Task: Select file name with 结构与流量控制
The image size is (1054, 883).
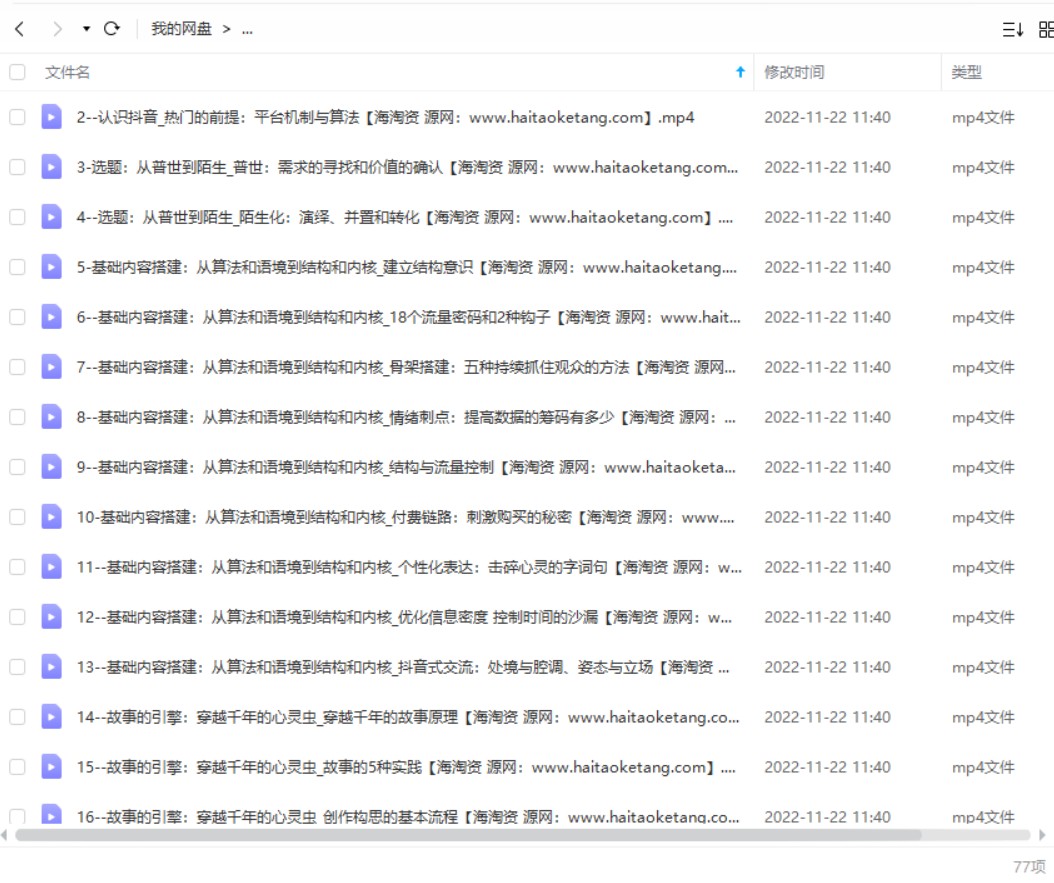Action: pos(406,466)
